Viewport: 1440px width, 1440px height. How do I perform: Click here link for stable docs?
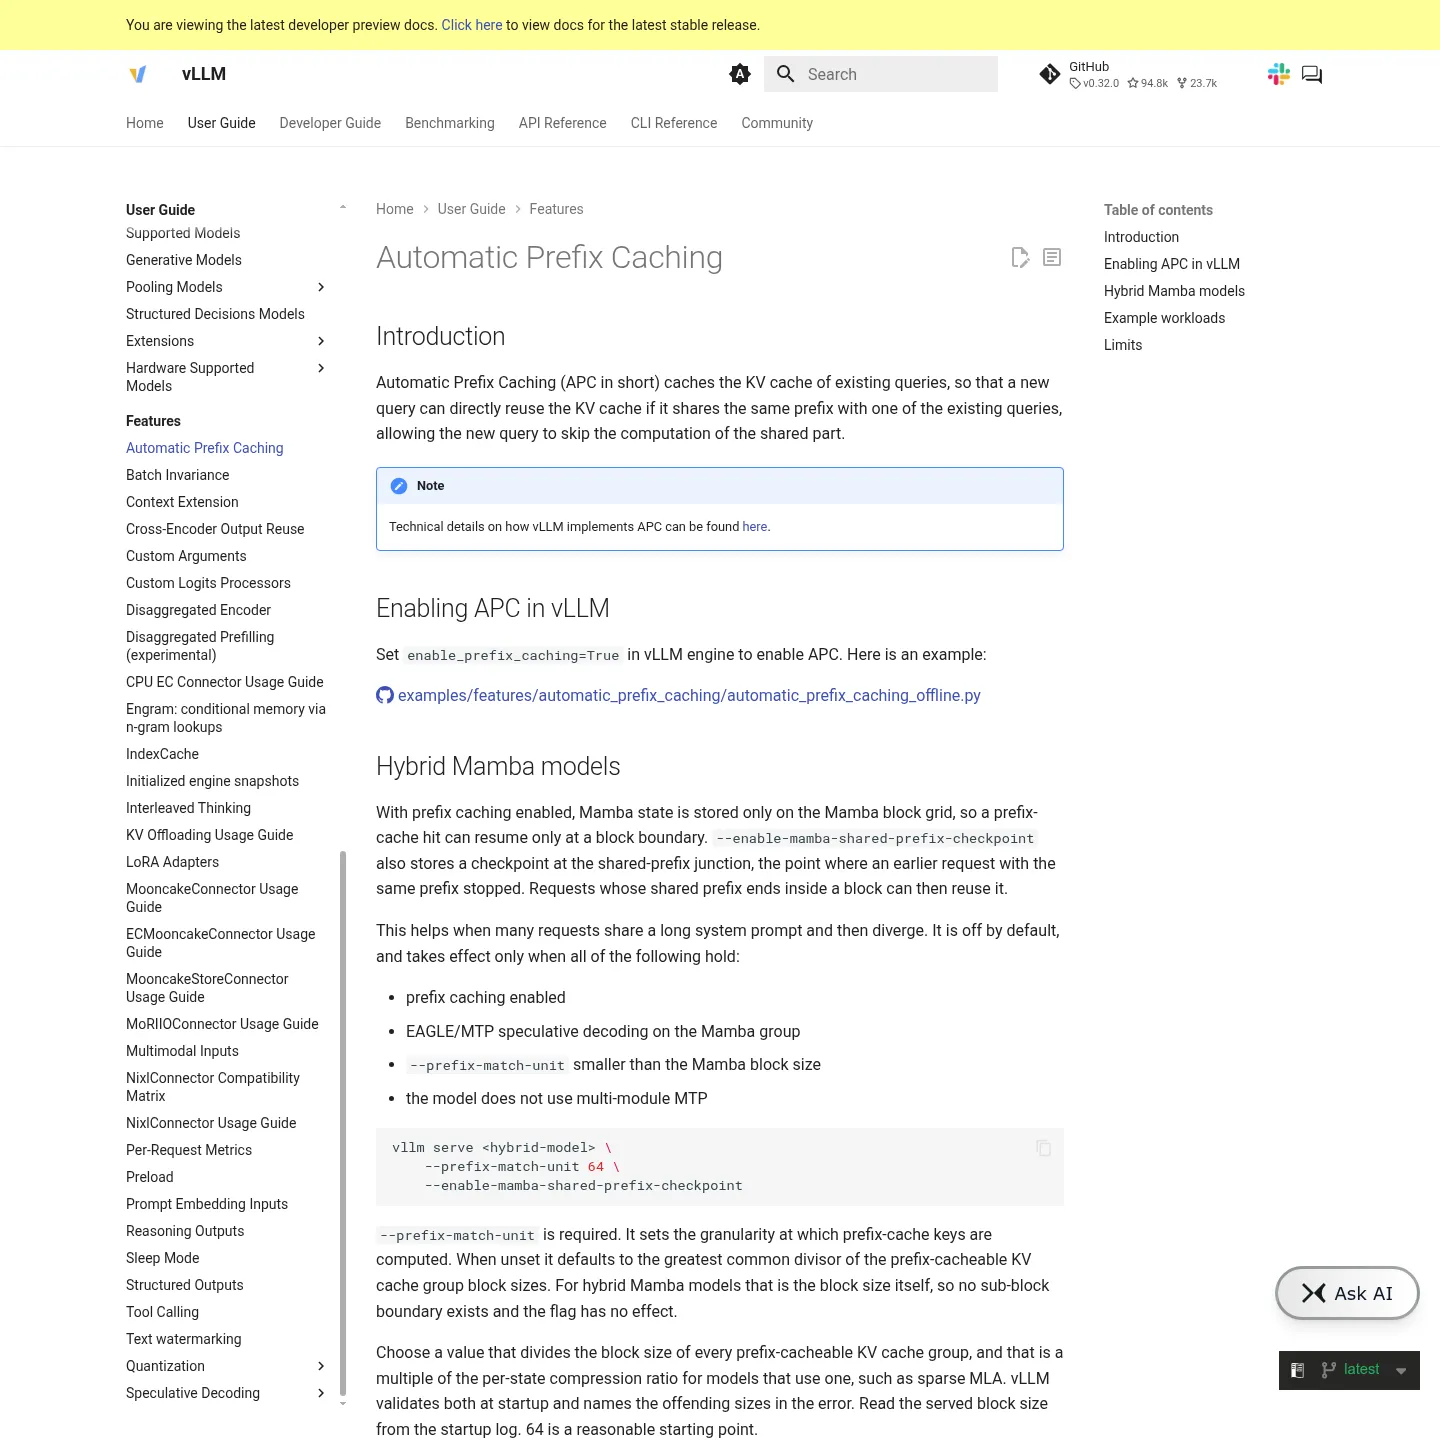(472, 25)
